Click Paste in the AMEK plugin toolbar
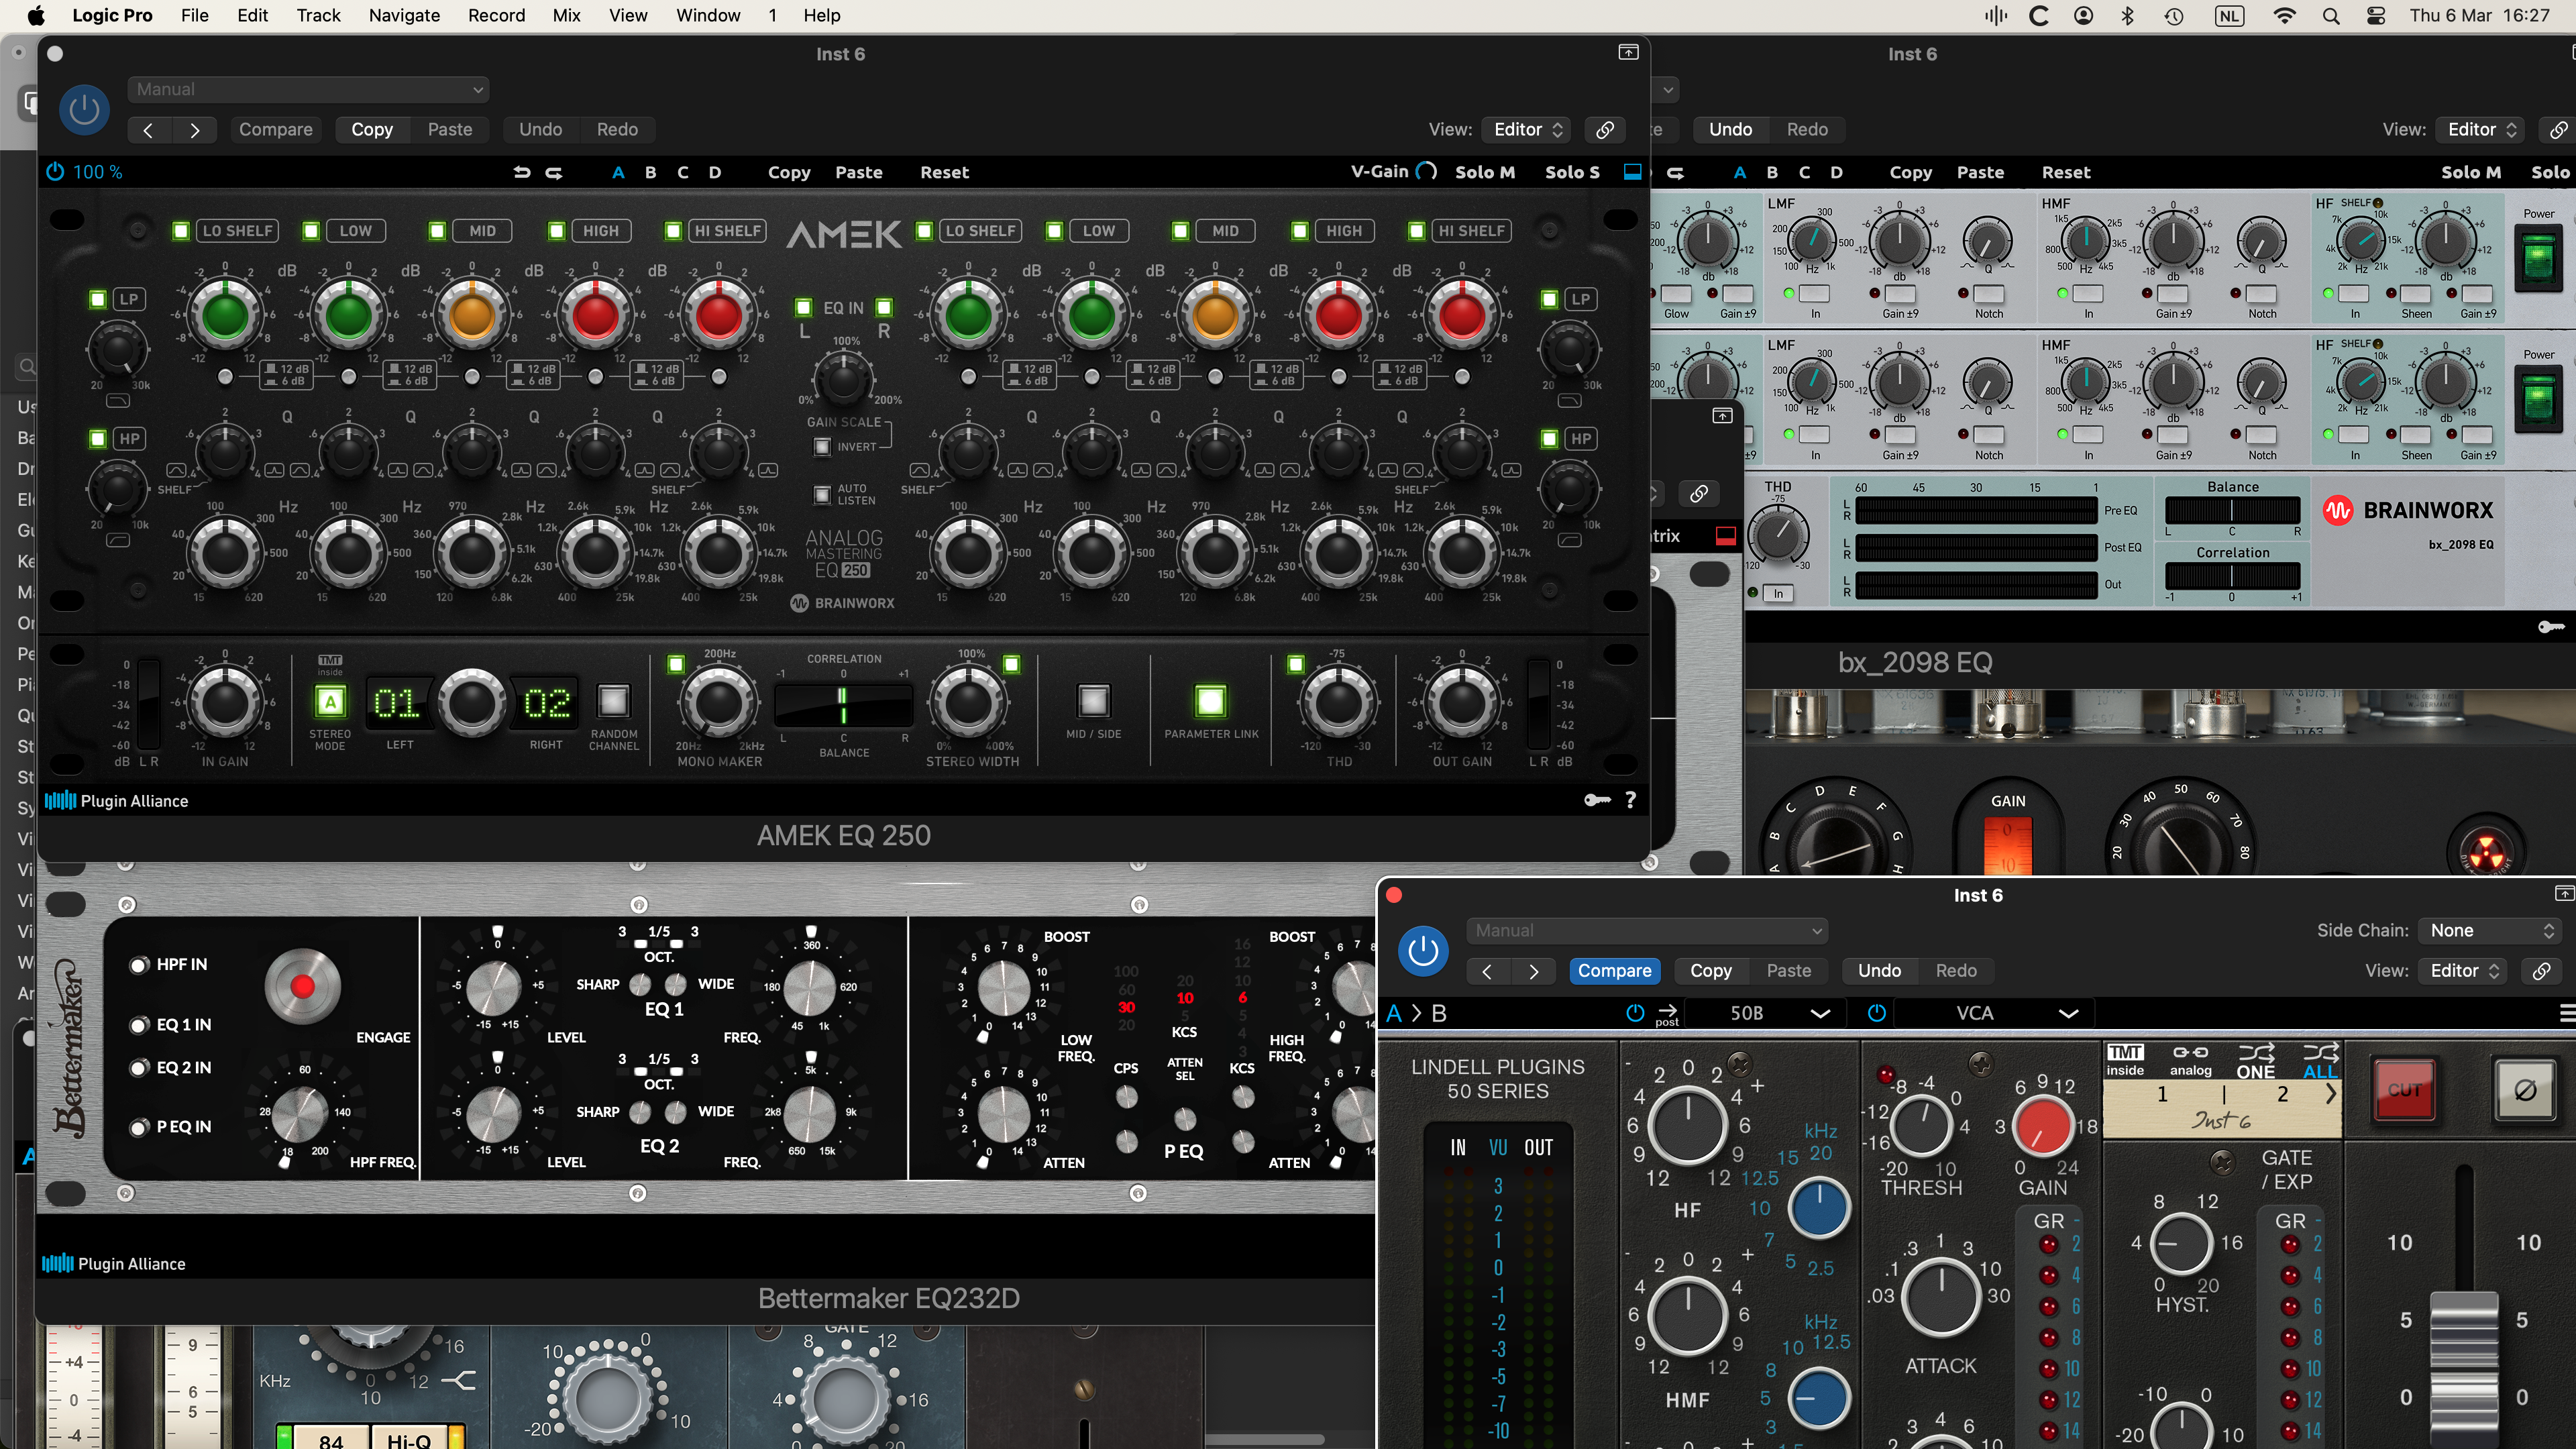Viewport: 2576px width, 1449px height. pyautogui.click(x=859, y=172)
